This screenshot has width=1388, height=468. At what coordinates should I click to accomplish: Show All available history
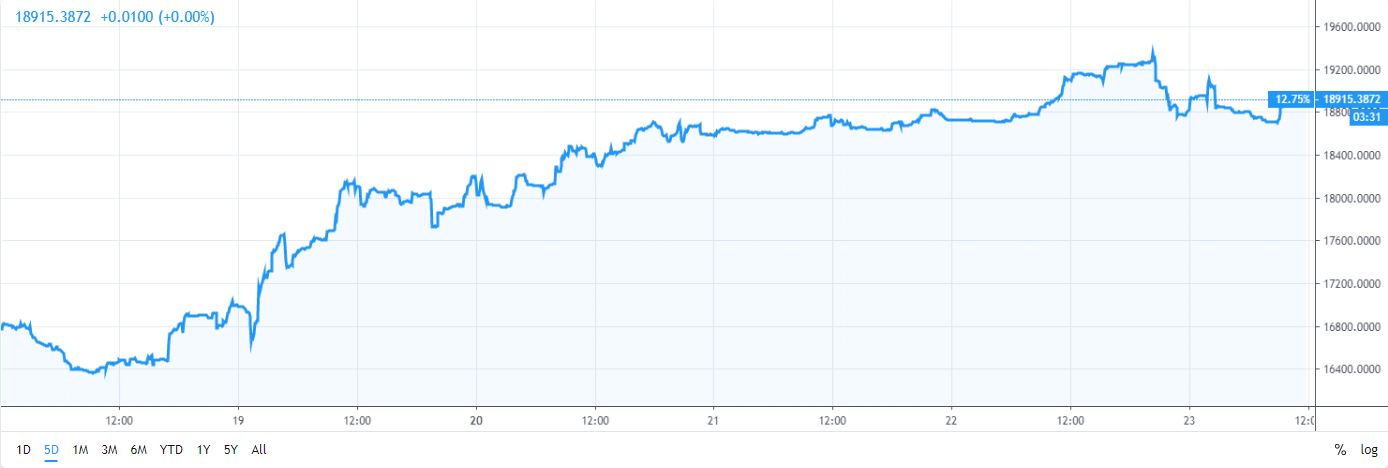pyautogui.click(x=259, y=450)
